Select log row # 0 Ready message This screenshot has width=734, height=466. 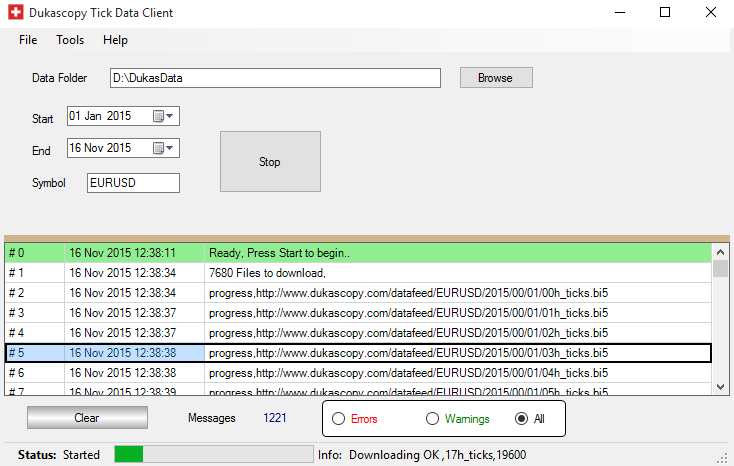coord(358,253)
